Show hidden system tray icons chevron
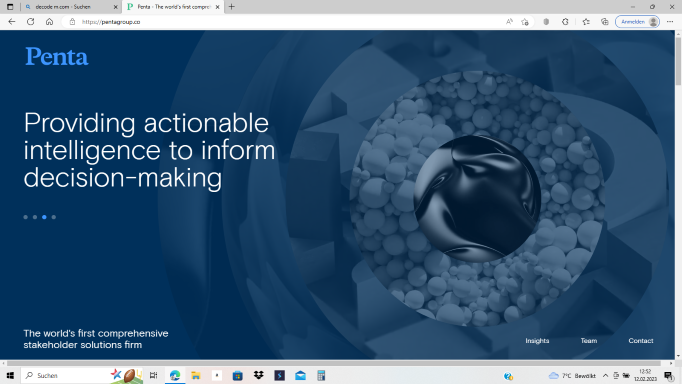682x384 pixels. pos(605,375)
